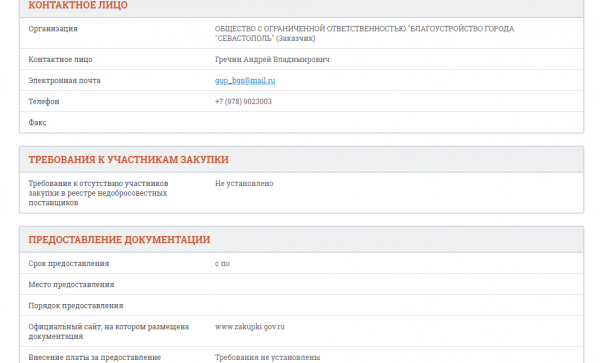Click the Организация label
Screen dimensions: 600x363
point(53,29)
